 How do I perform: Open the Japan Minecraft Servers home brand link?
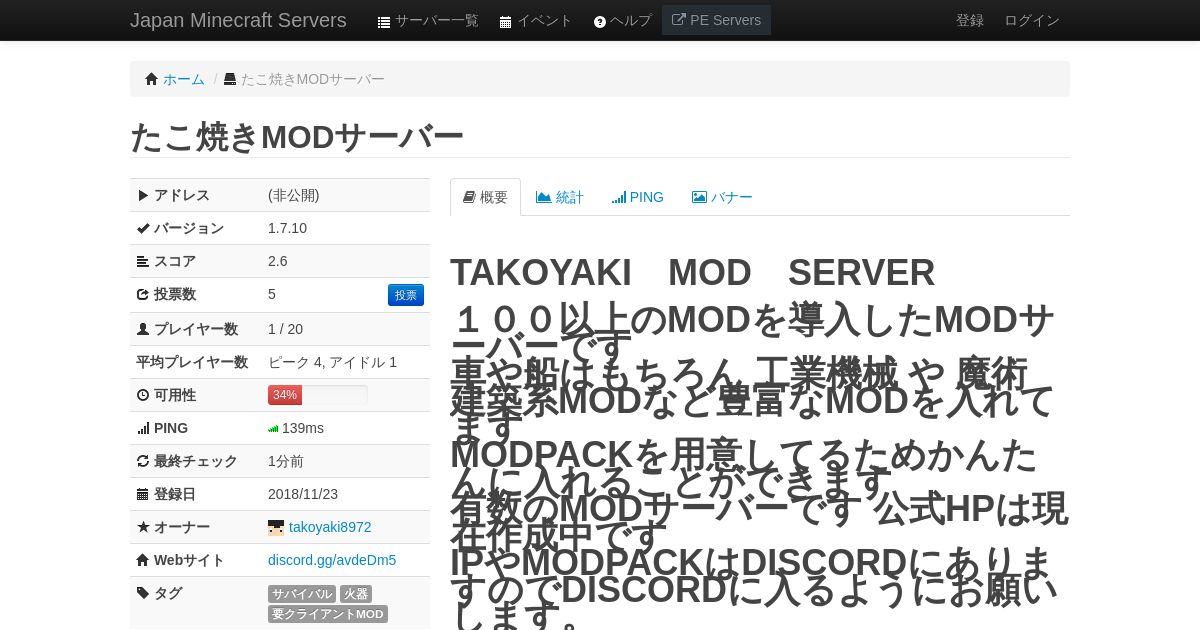tap(238, 20)
